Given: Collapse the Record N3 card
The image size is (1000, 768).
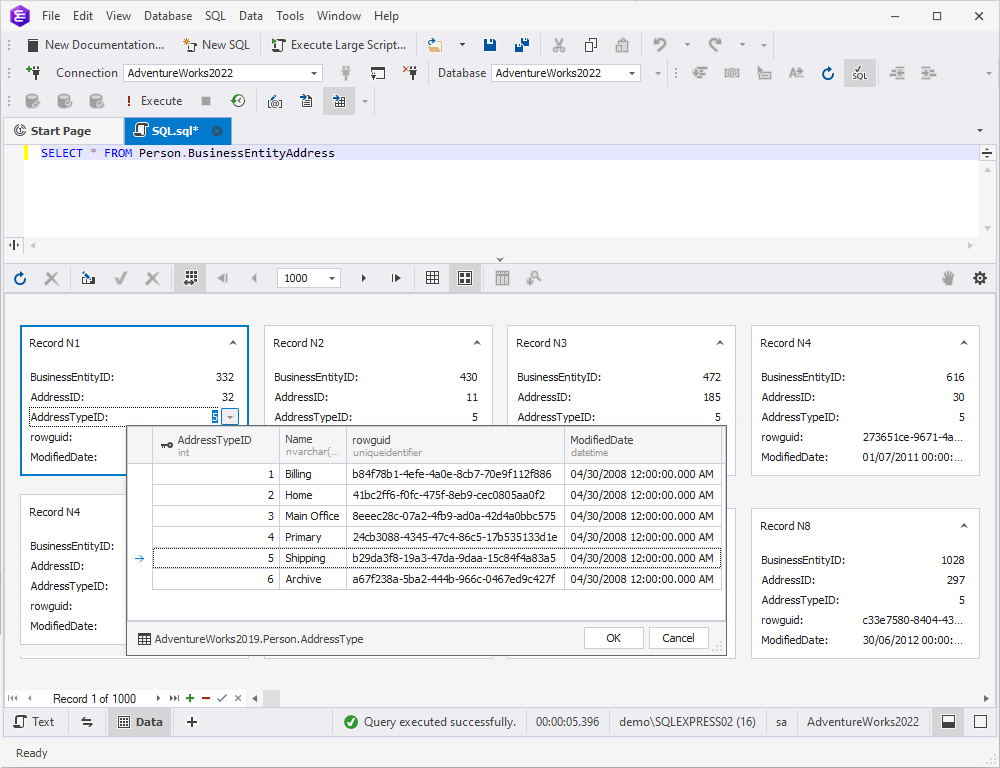Looking at the screenshot, I should pyautogui.click(x=720, y=343).
